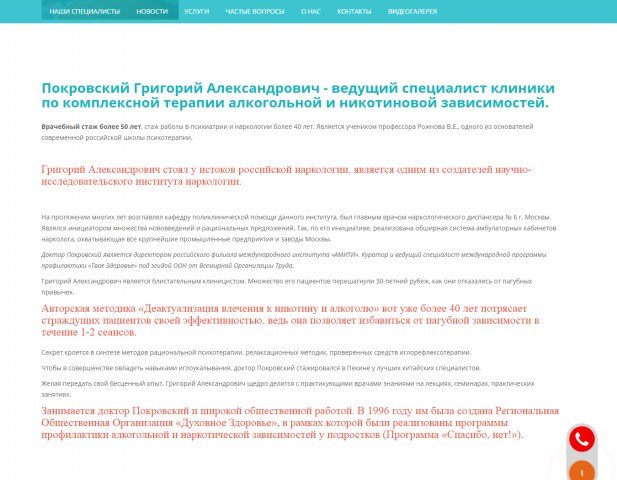Screen dimensions: 617x480
Task: Click the bold text Врачебный стаж более 50 лет
Action: point(91,127)
